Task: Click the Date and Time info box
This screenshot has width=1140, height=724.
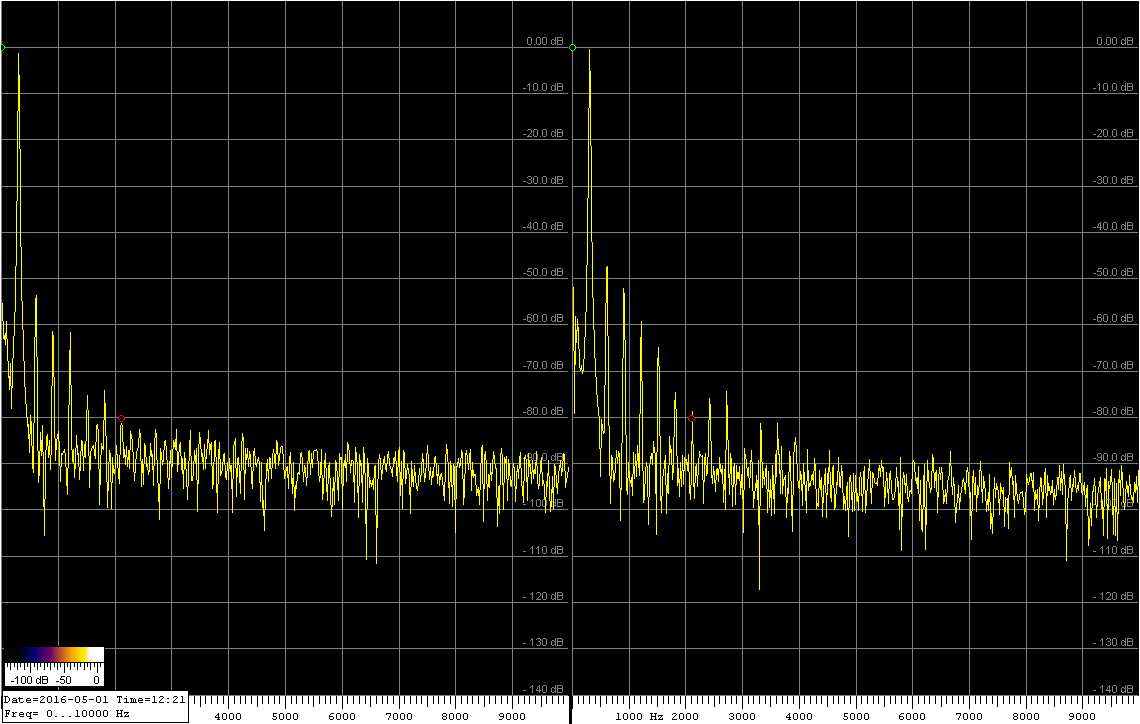Action: click(94, 700)
